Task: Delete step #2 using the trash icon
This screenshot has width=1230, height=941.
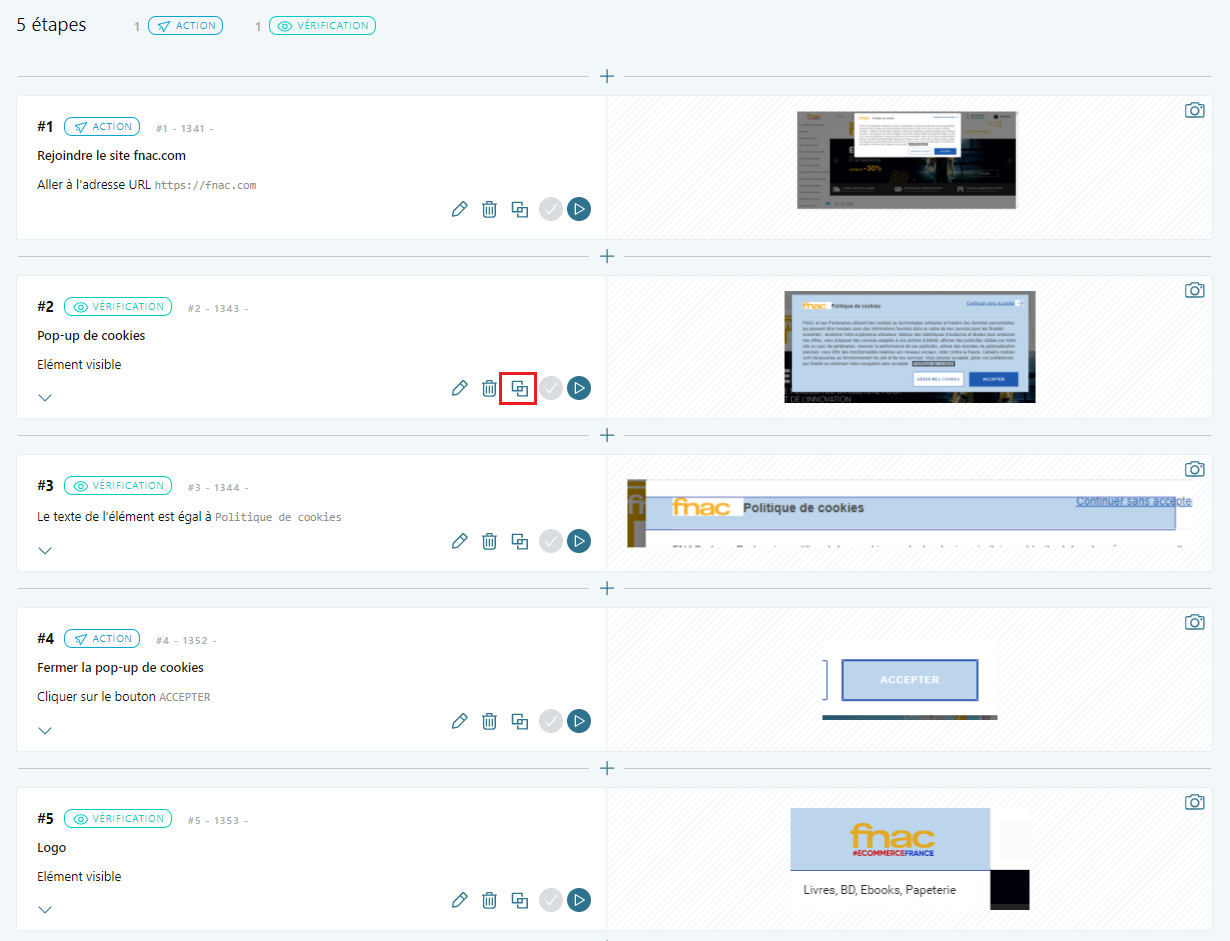Action: [489, 388]
